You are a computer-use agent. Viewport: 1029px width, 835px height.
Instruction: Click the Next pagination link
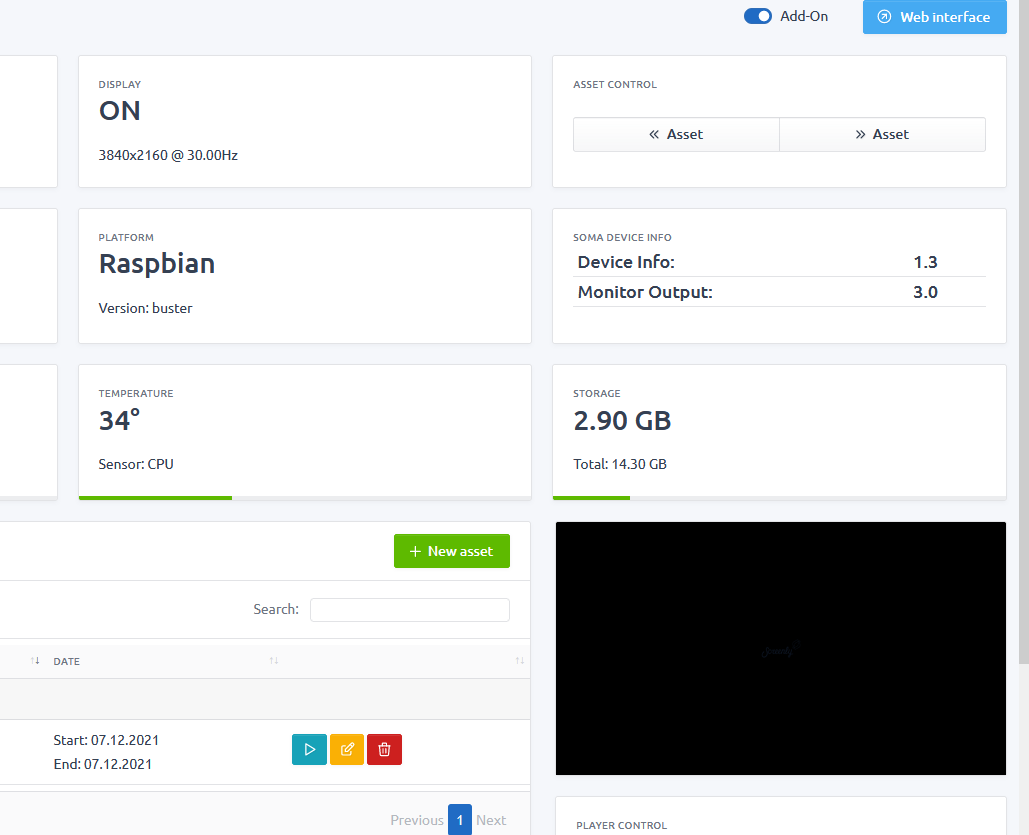tap(491, 819)
